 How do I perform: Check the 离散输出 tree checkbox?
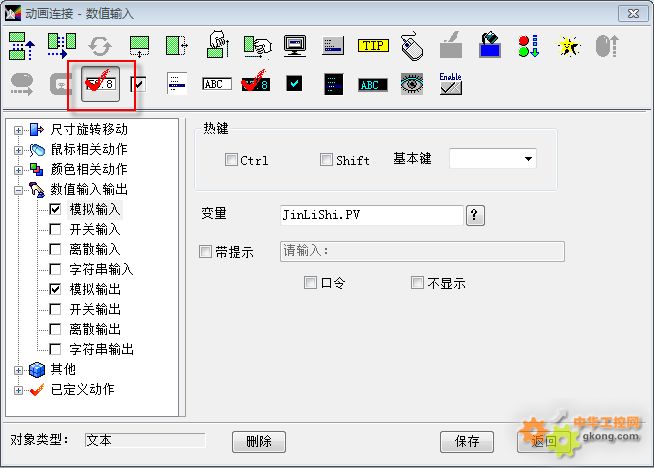[55, 329]
